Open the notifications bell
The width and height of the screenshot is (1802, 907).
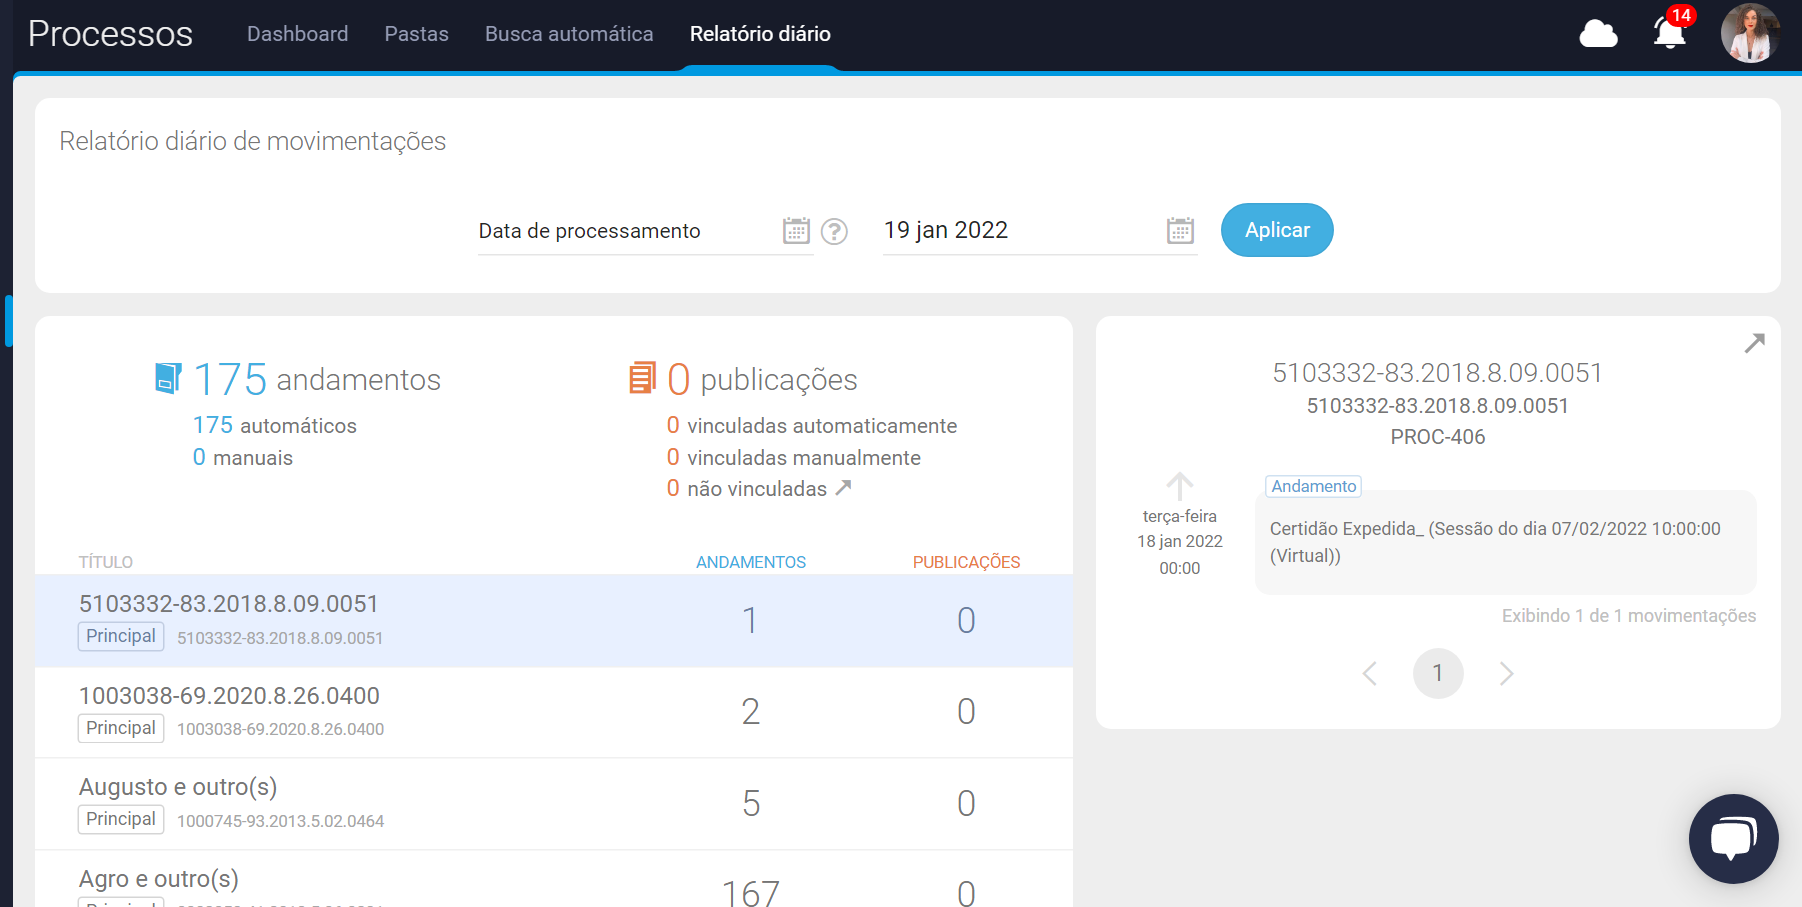tap(1669, 33)
